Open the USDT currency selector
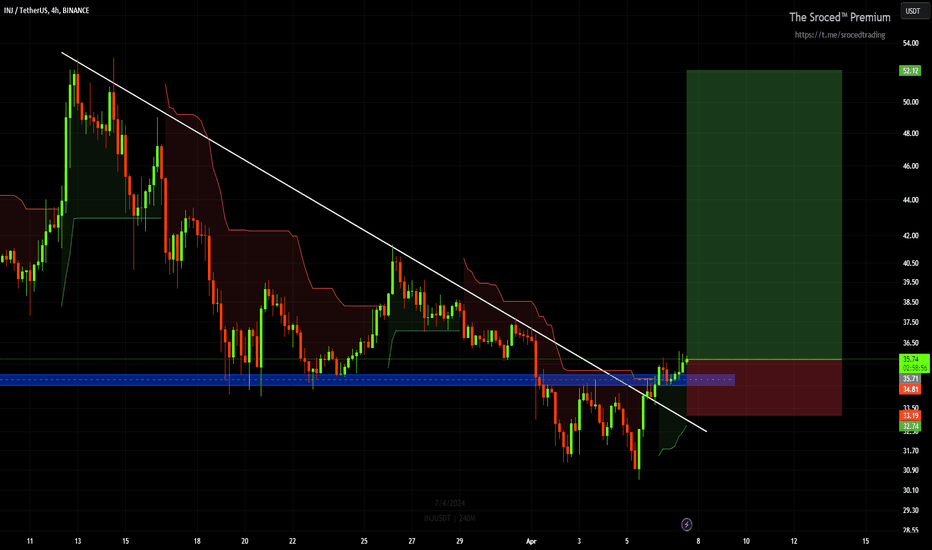Viewport: 932px width, 550px height. [913, 11]
